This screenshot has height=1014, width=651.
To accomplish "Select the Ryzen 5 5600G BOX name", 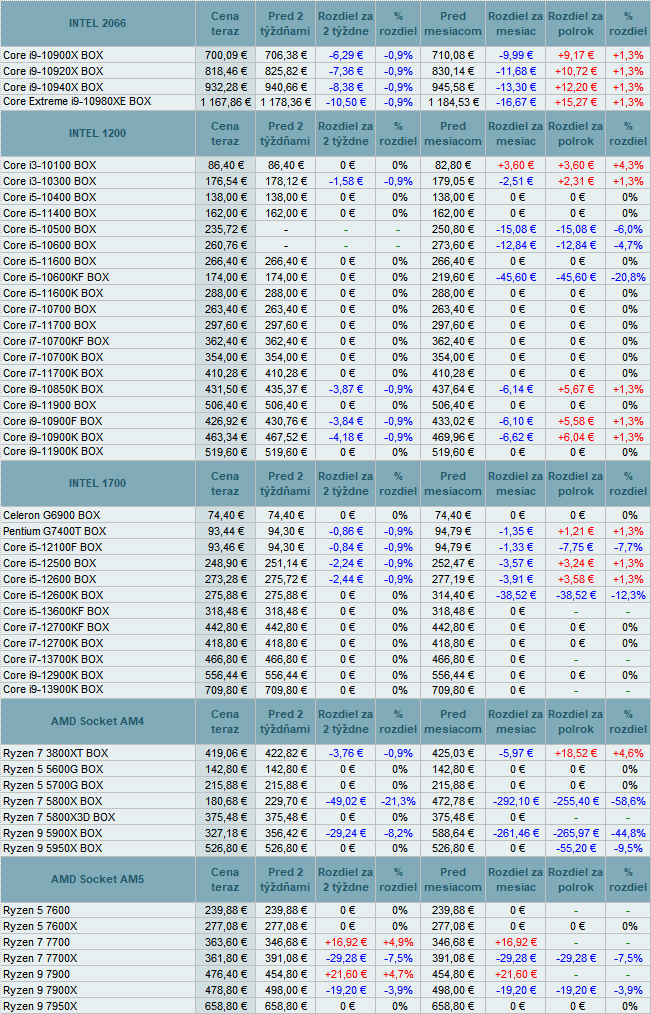I will pyautogui.click(x=53, y=770).
